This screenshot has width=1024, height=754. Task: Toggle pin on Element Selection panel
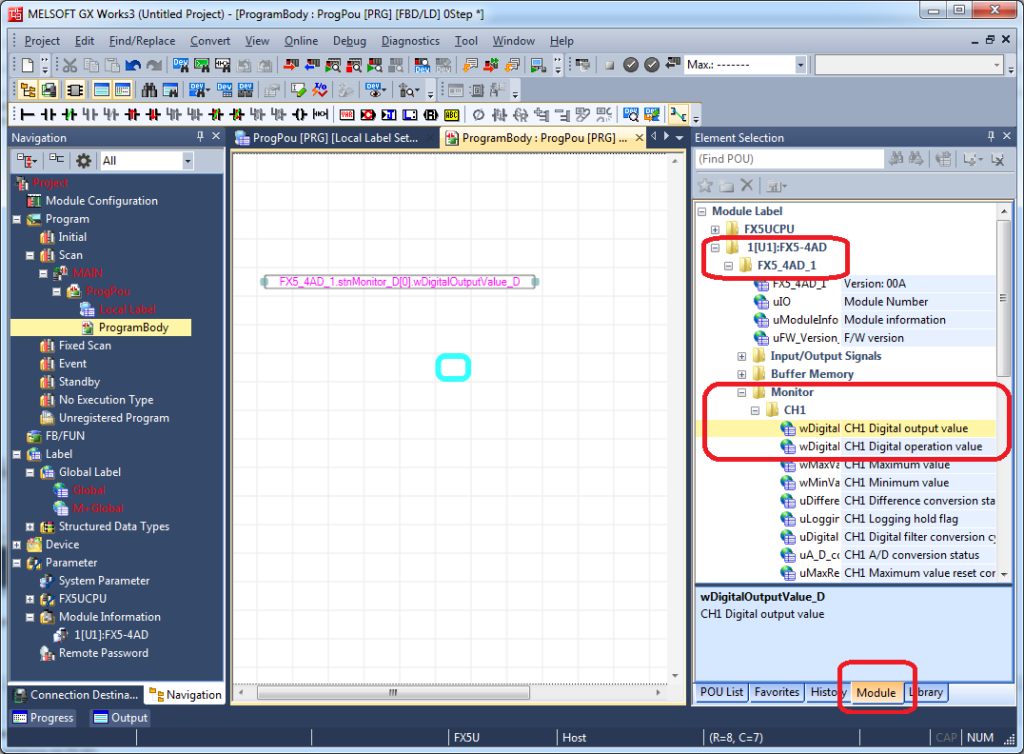coord(990,137)
